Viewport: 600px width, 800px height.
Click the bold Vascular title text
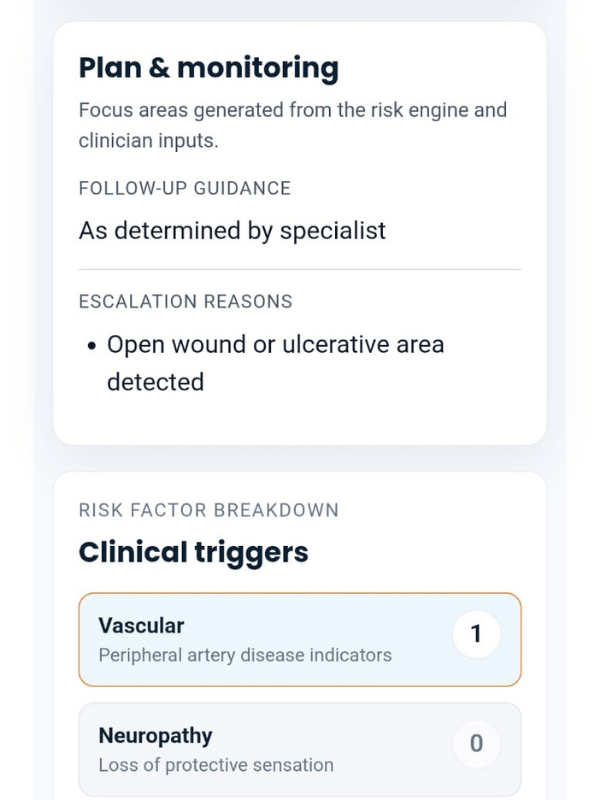[141, 626]
